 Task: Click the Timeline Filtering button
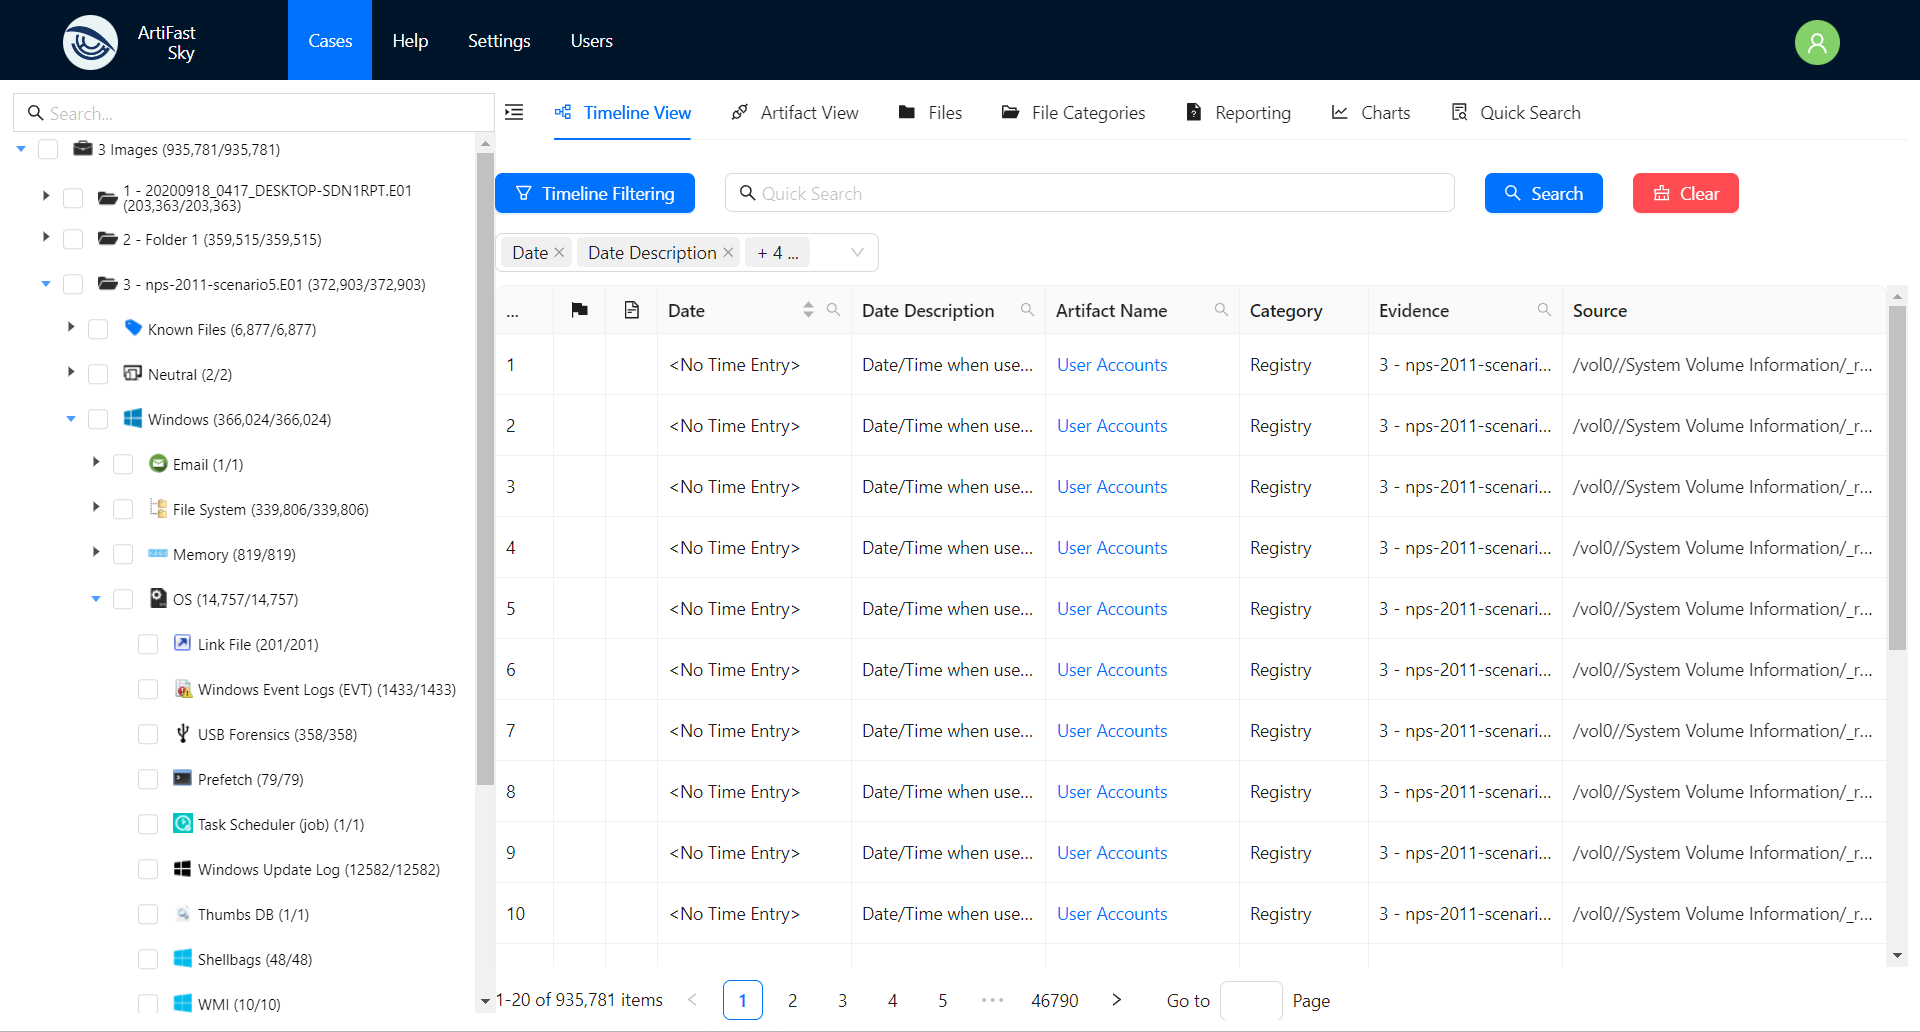pos(595,193)
